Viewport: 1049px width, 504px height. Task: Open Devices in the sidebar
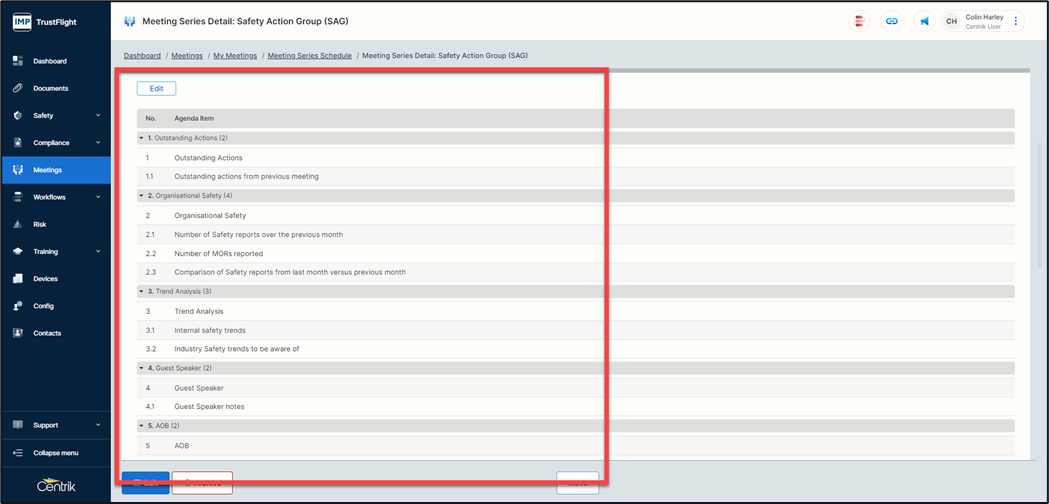[56, 278]
